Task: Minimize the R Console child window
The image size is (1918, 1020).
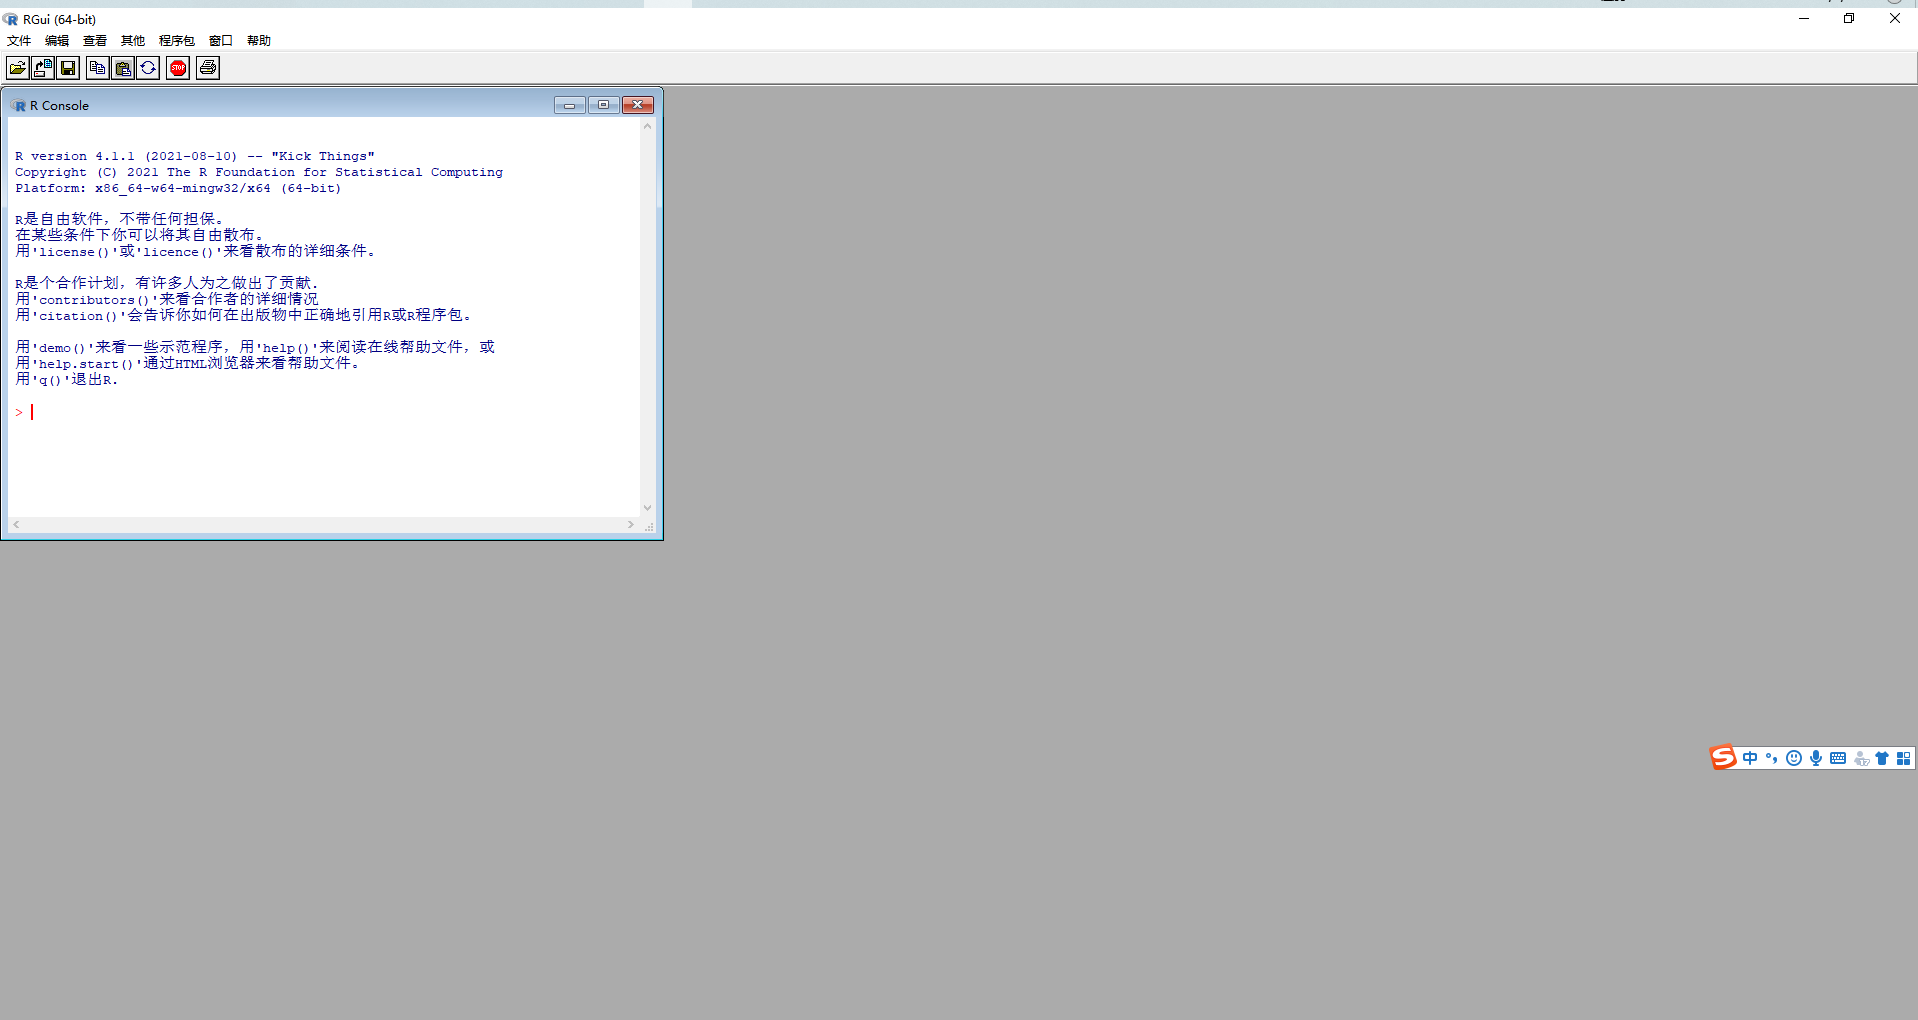Action: coord(570,105)
